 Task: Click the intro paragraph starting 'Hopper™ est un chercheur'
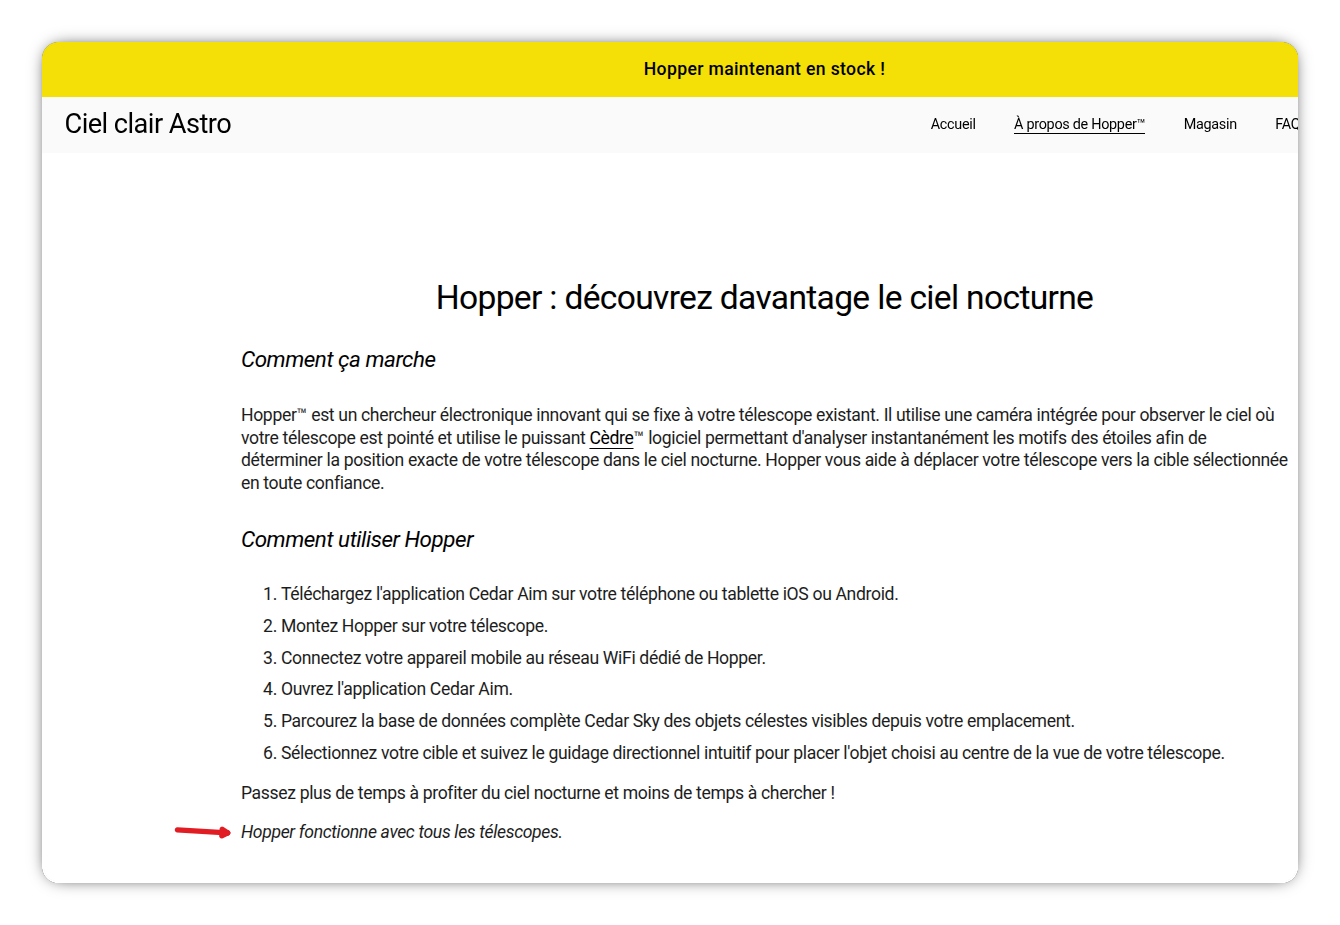(764, 449)
